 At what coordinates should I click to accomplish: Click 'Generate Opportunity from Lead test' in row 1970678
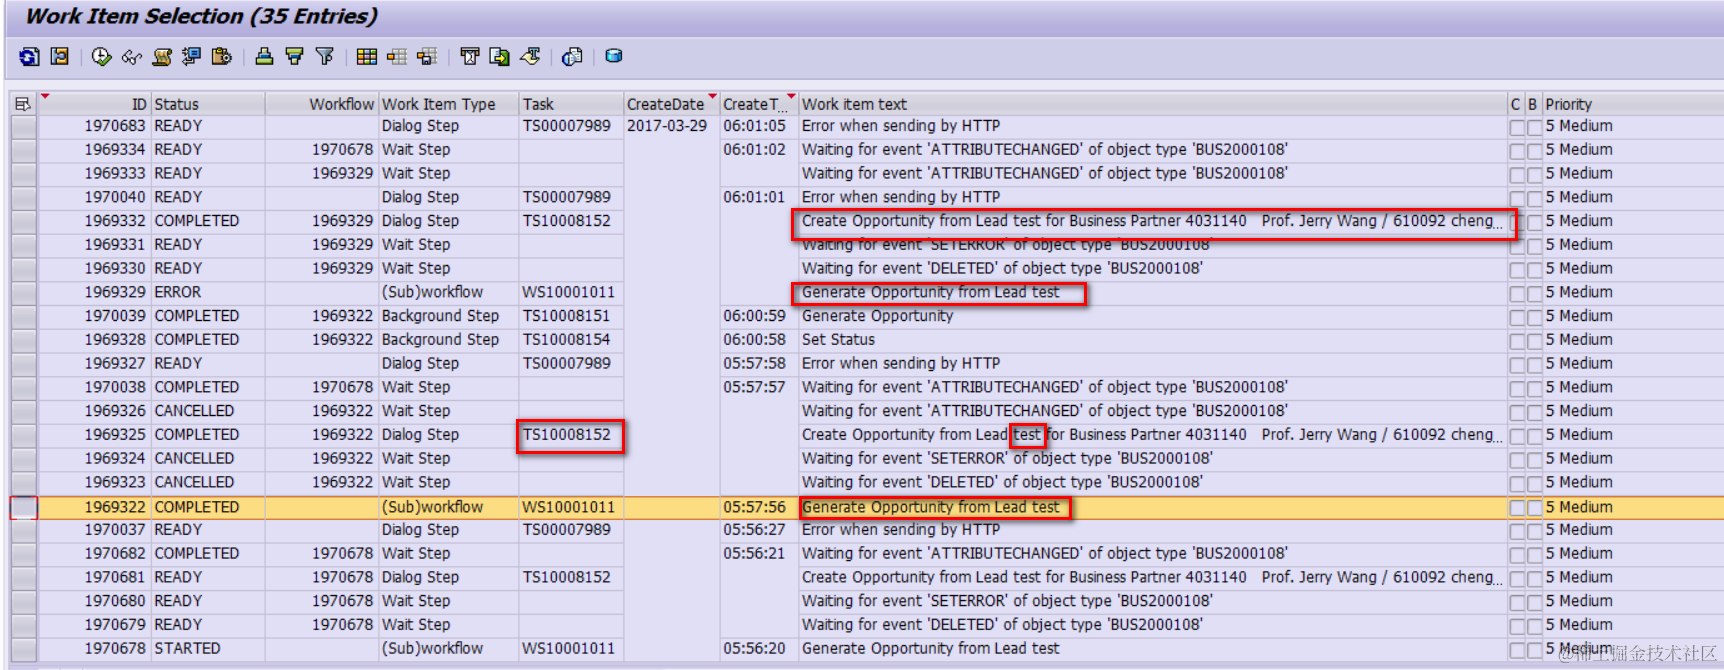931,649
